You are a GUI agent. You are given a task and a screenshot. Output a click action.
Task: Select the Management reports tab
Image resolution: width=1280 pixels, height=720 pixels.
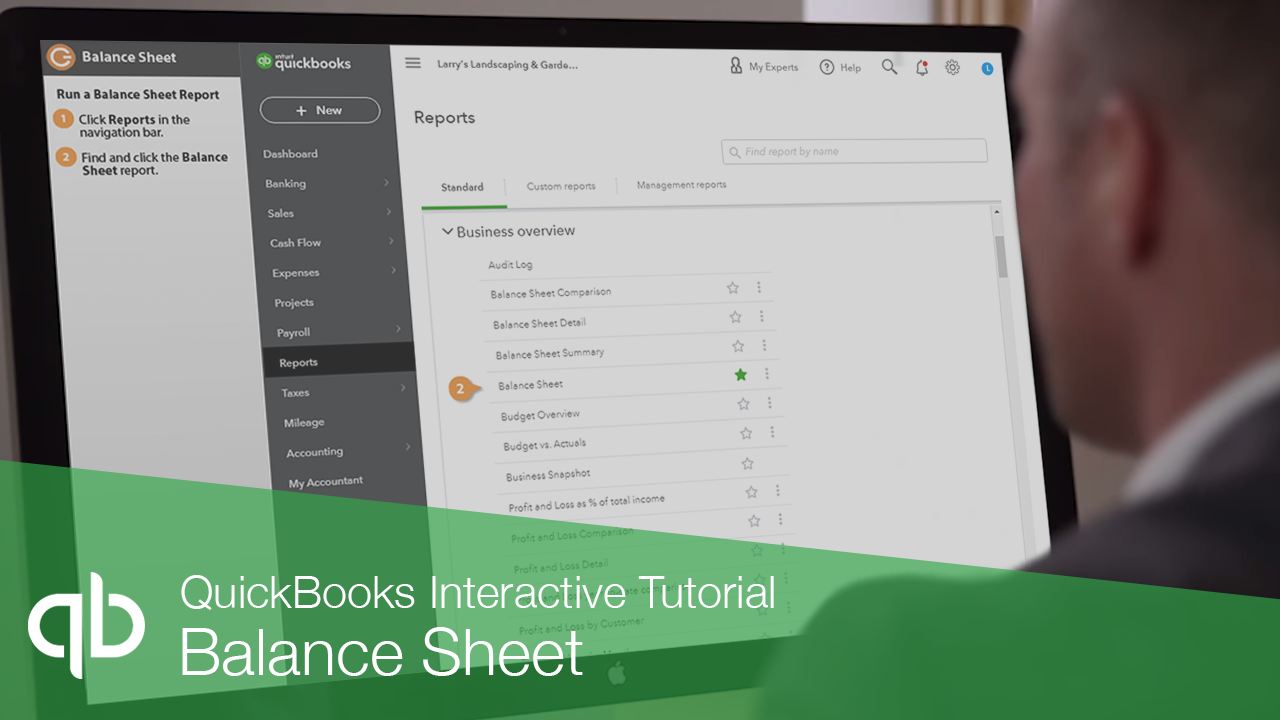(681, 185)
